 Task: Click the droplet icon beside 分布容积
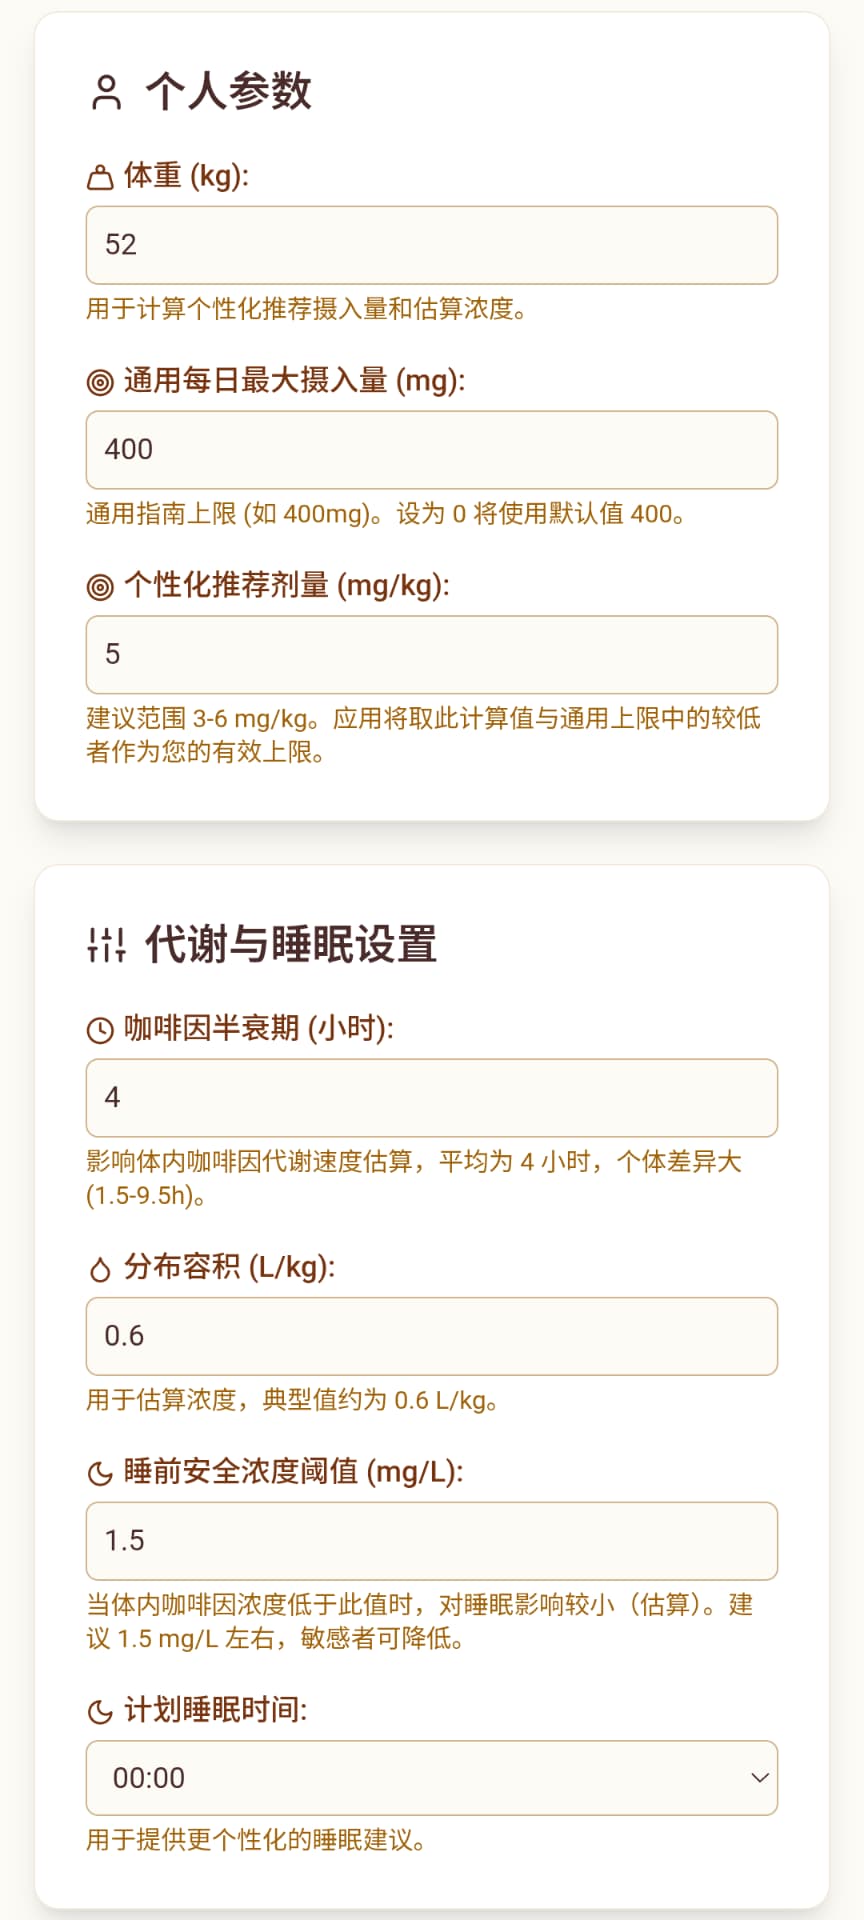coord(100,1269)
